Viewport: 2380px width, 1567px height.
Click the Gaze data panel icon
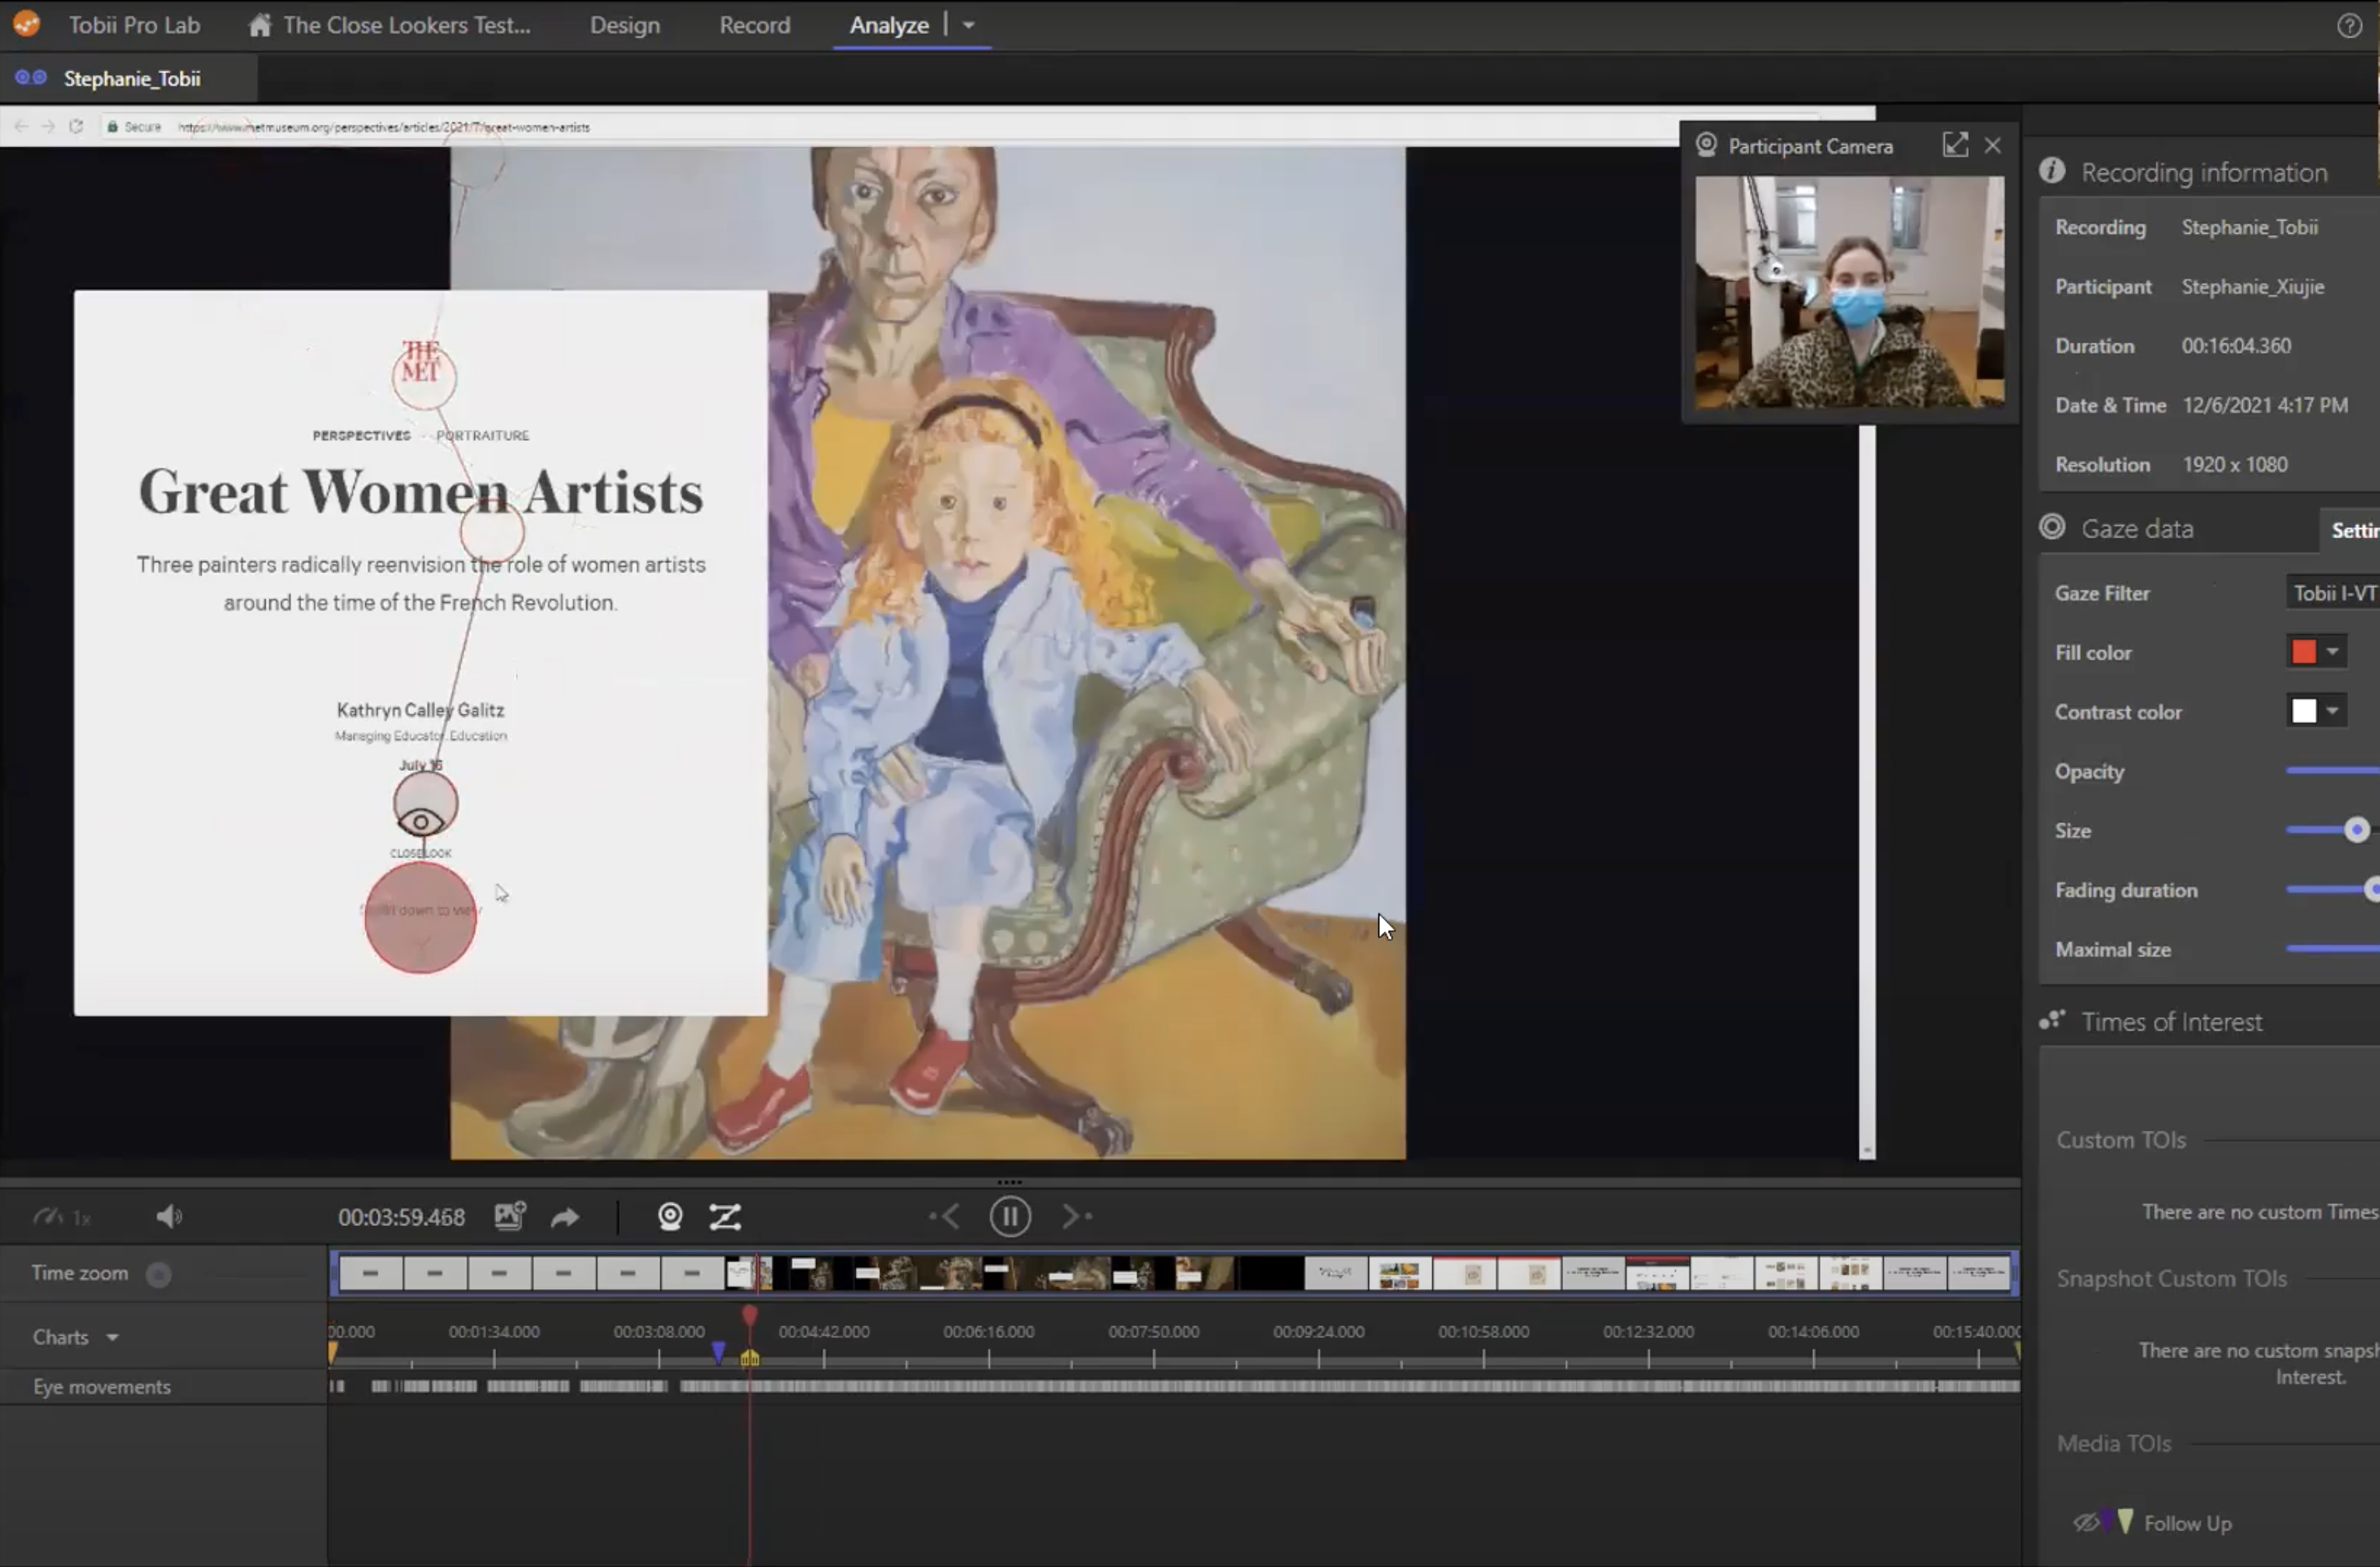coord(2052,527)
